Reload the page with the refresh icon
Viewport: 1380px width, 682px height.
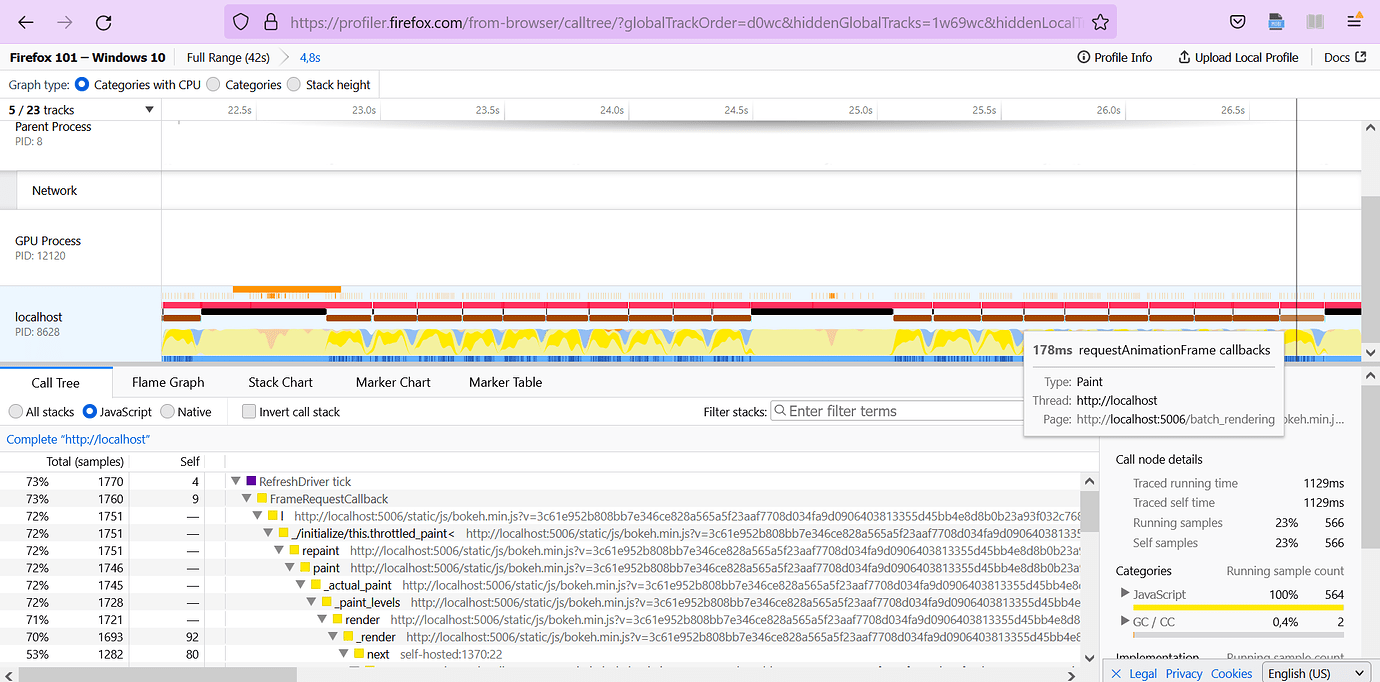coord(104,22)
